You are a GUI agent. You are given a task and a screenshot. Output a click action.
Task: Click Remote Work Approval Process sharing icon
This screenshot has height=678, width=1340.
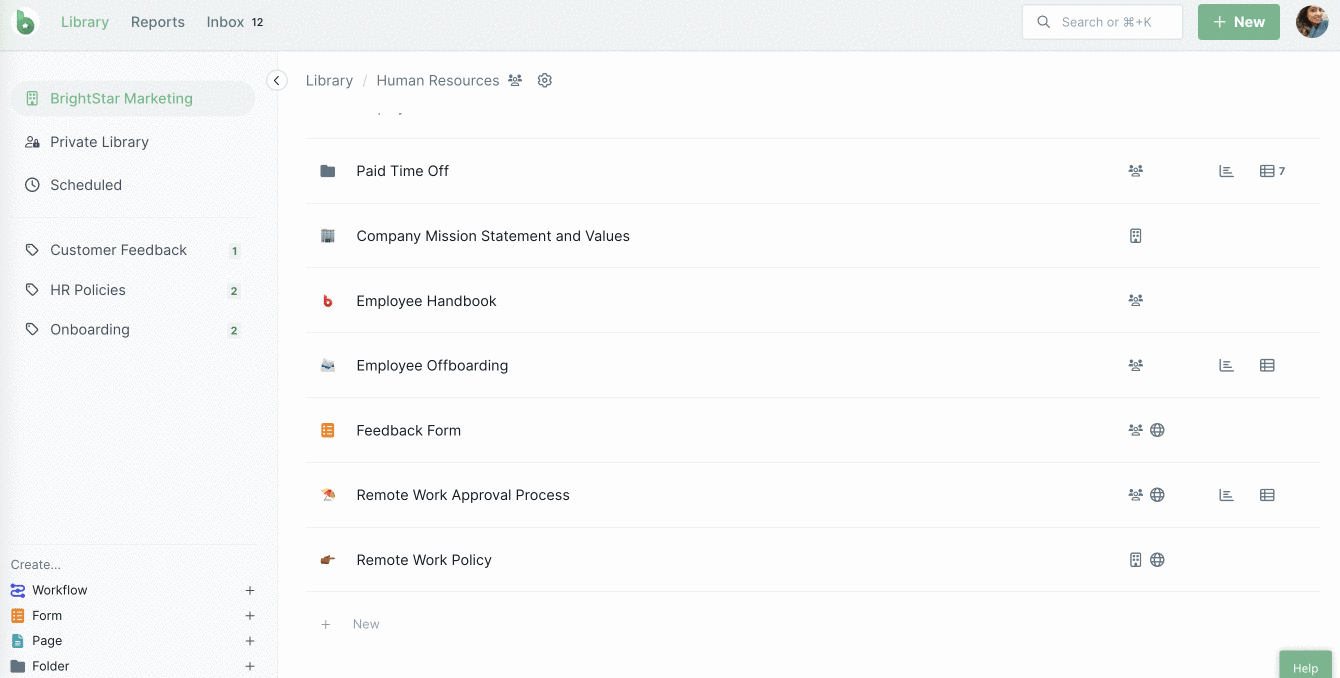[x=1136, y=494]
